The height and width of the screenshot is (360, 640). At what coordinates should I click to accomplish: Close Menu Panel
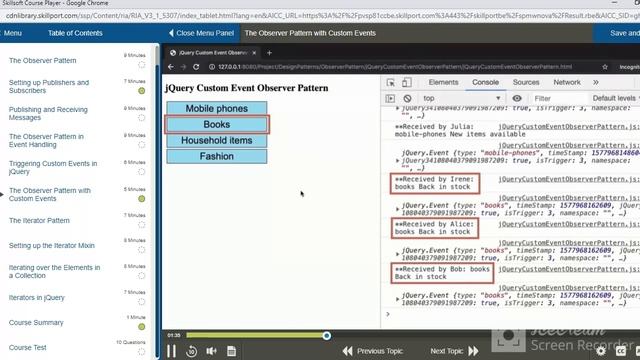pyautogui.click(x=202, y=33)
